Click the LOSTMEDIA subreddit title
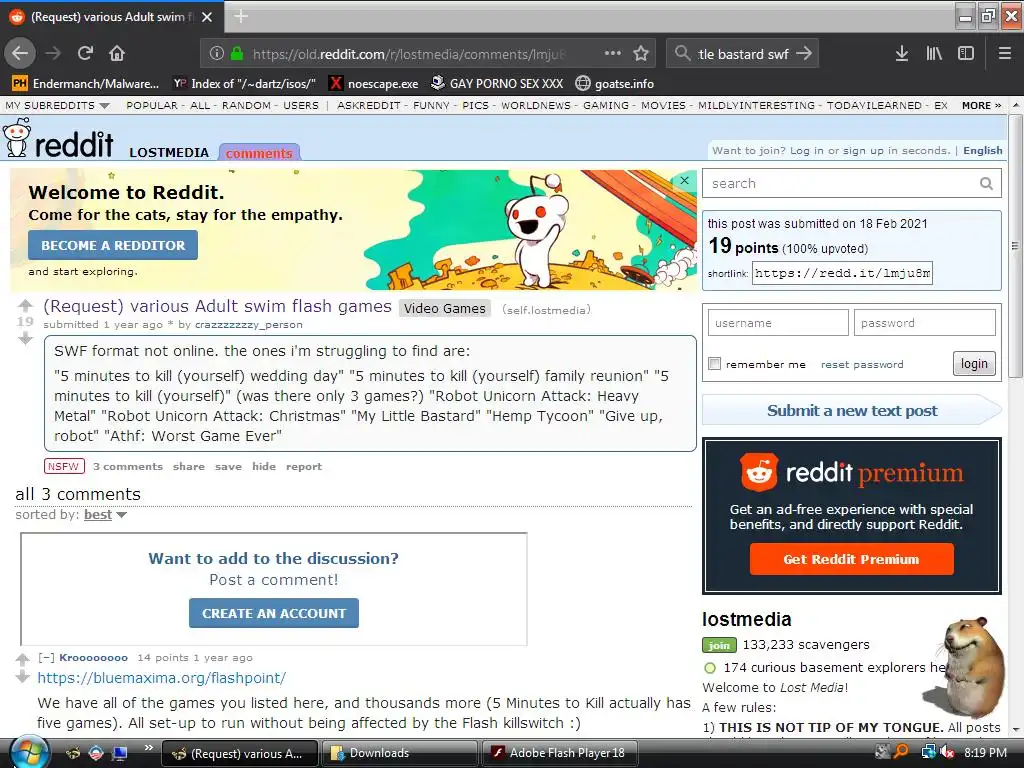 pyautogui.click(x=169, y=152)
